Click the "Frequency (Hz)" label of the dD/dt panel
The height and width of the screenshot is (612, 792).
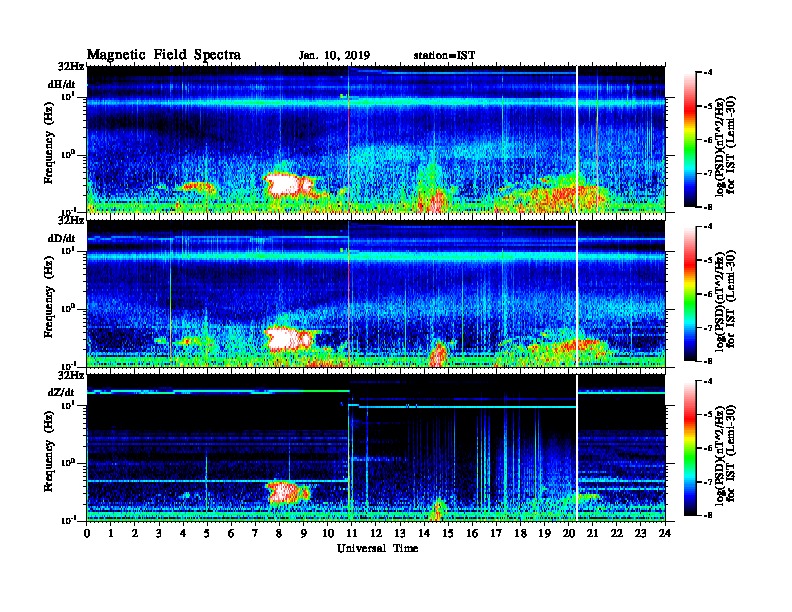coord(48,297)
